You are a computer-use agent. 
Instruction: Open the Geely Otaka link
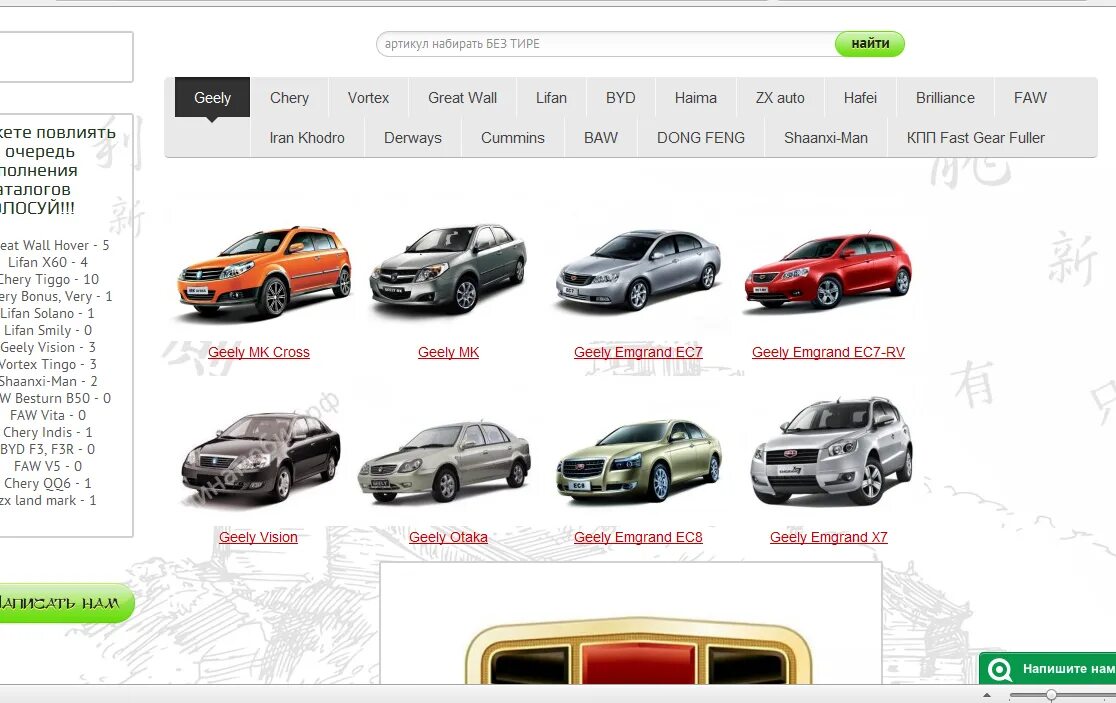(448, 537)
